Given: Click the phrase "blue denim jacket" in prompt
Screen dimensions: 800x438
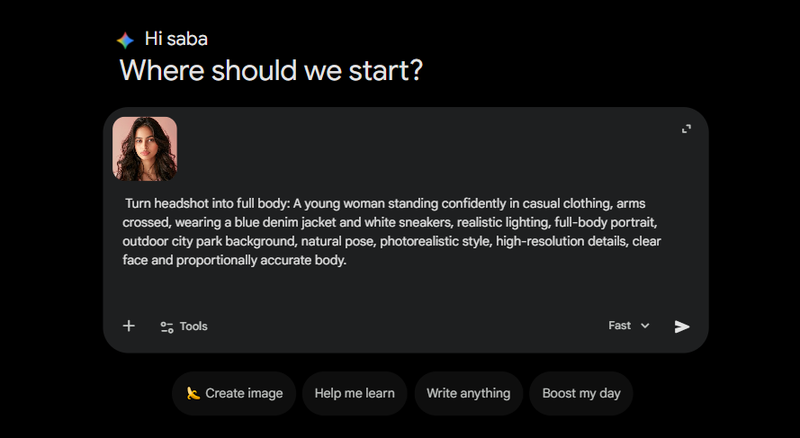Looking at the screenshot, I should tap(291, 222).
